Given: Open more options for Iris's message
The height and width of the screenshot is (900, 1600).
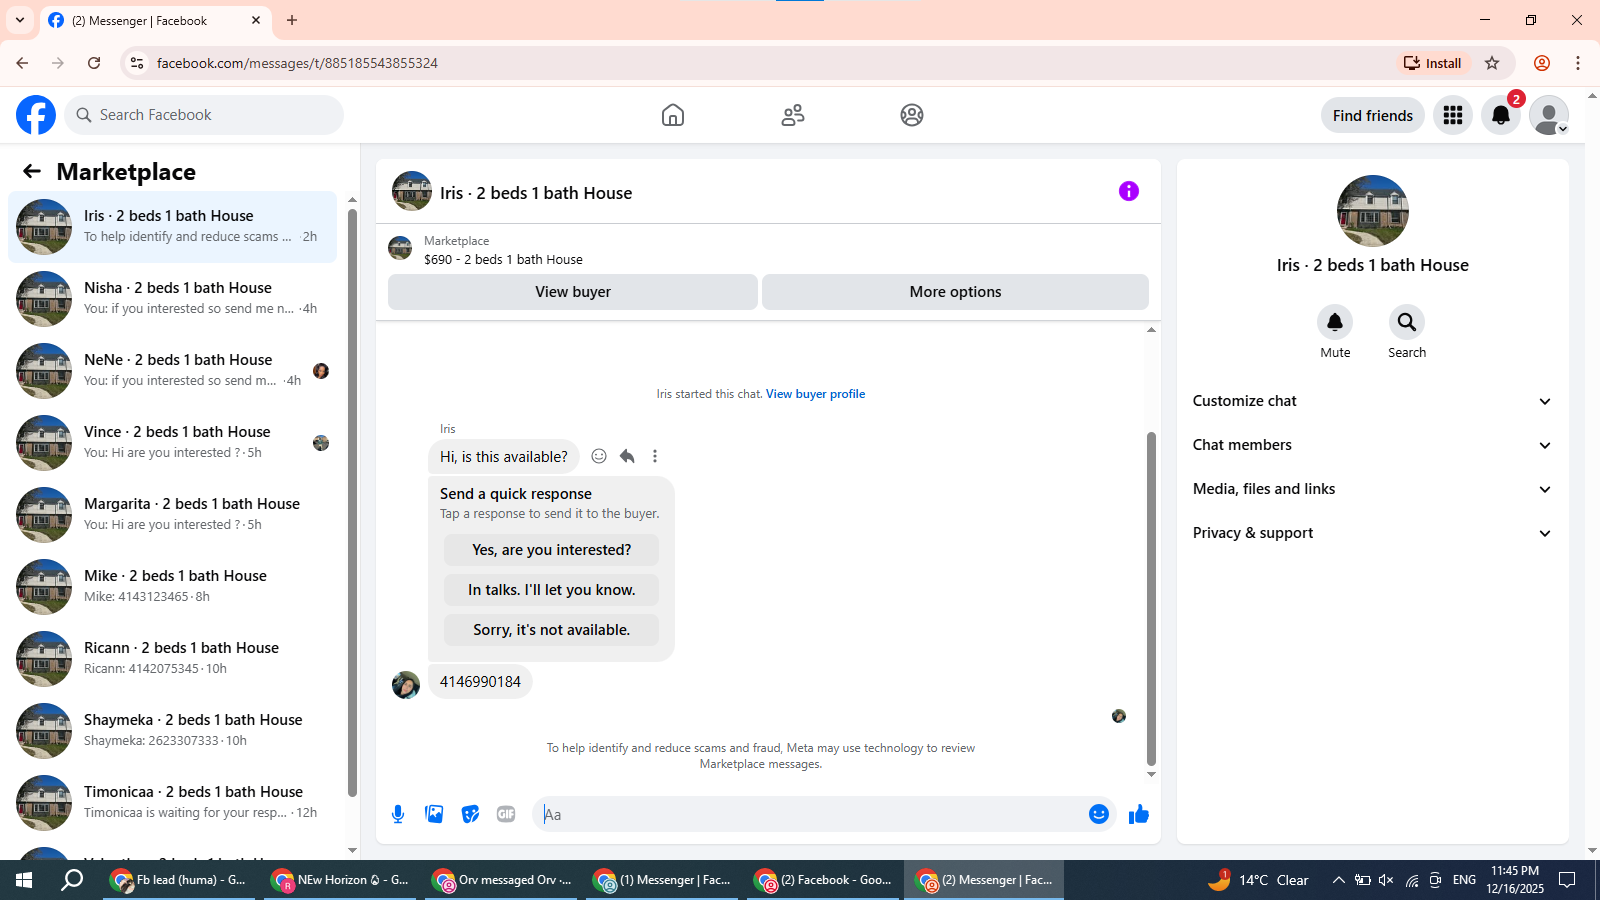Looking at the screenshot, I should (655, 456).
